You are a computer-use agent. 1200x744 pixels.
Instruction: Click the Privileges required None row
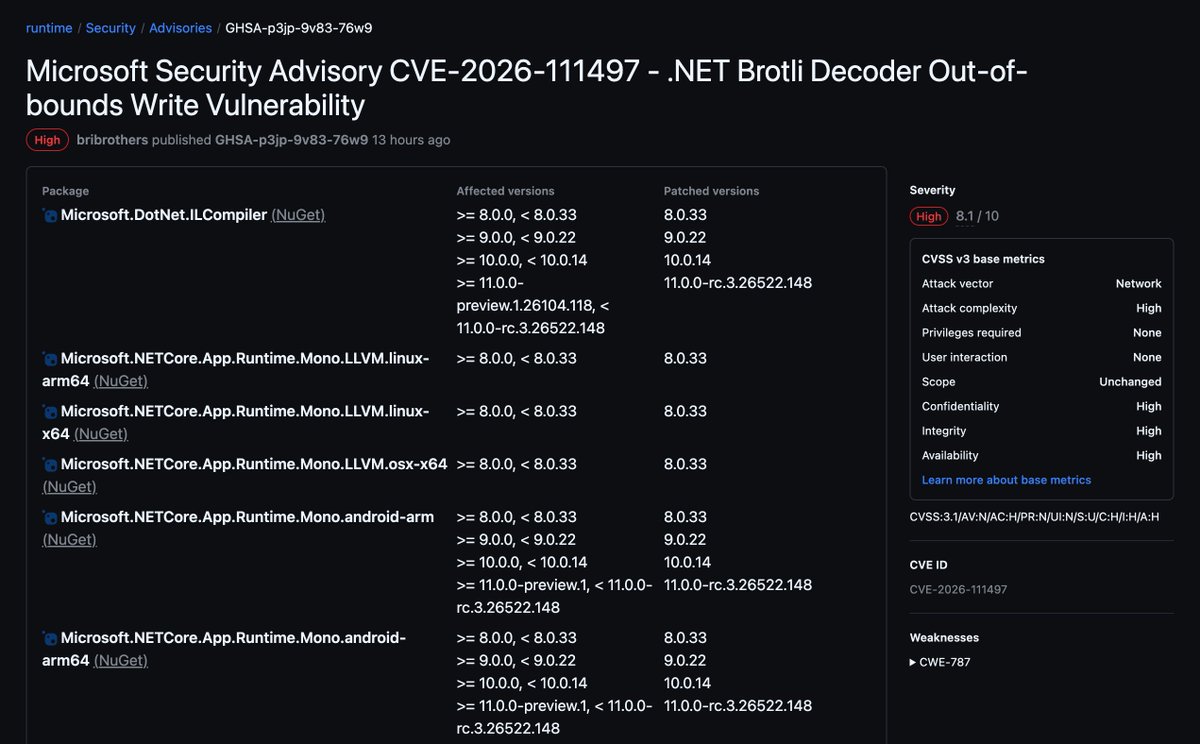[x=1041, y=333]
